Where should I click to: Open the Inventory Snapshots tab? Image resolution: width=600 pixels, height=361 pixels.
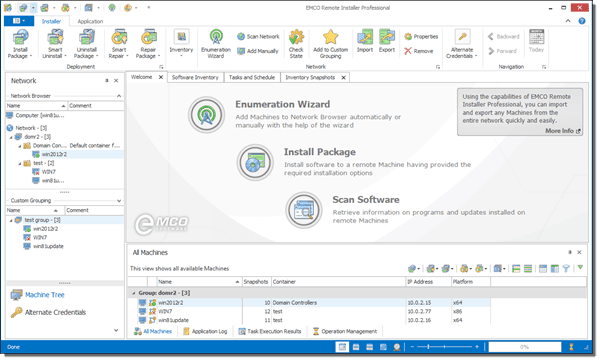[310, 77]
